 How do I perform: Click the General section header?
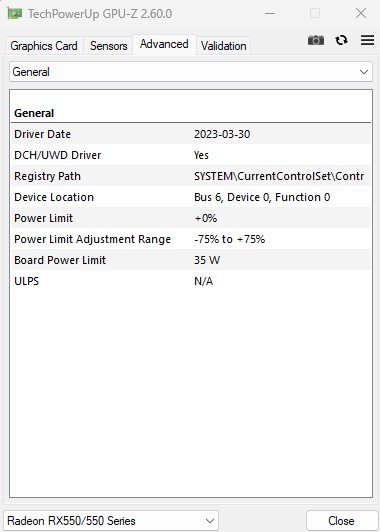tap(34, 113)
